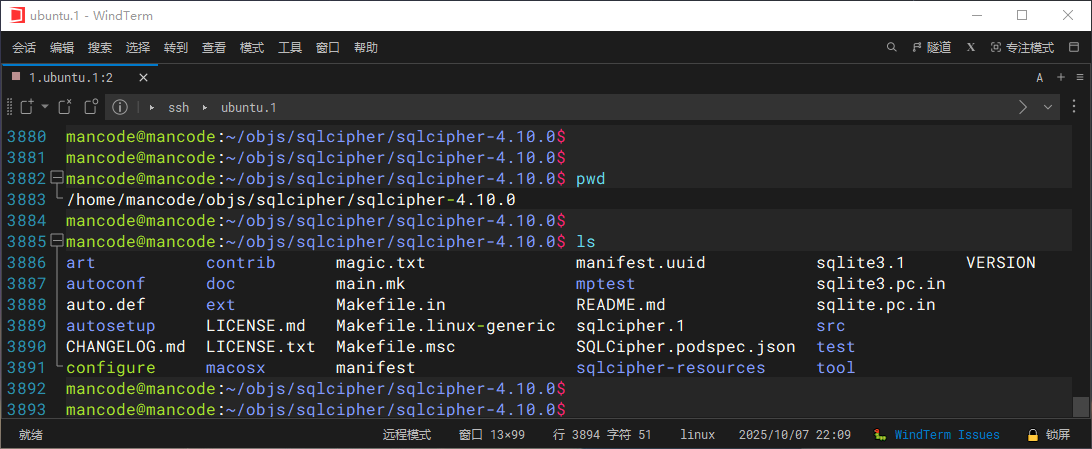
Task: Open the 隧道 tunnel panel
Action: (931, 47)
